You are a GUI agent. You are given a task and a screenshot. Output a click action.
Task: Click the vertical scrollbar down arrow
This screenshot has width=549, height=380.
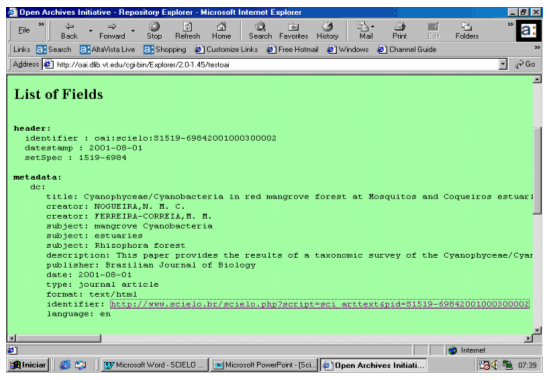click(x=537, y=330)
